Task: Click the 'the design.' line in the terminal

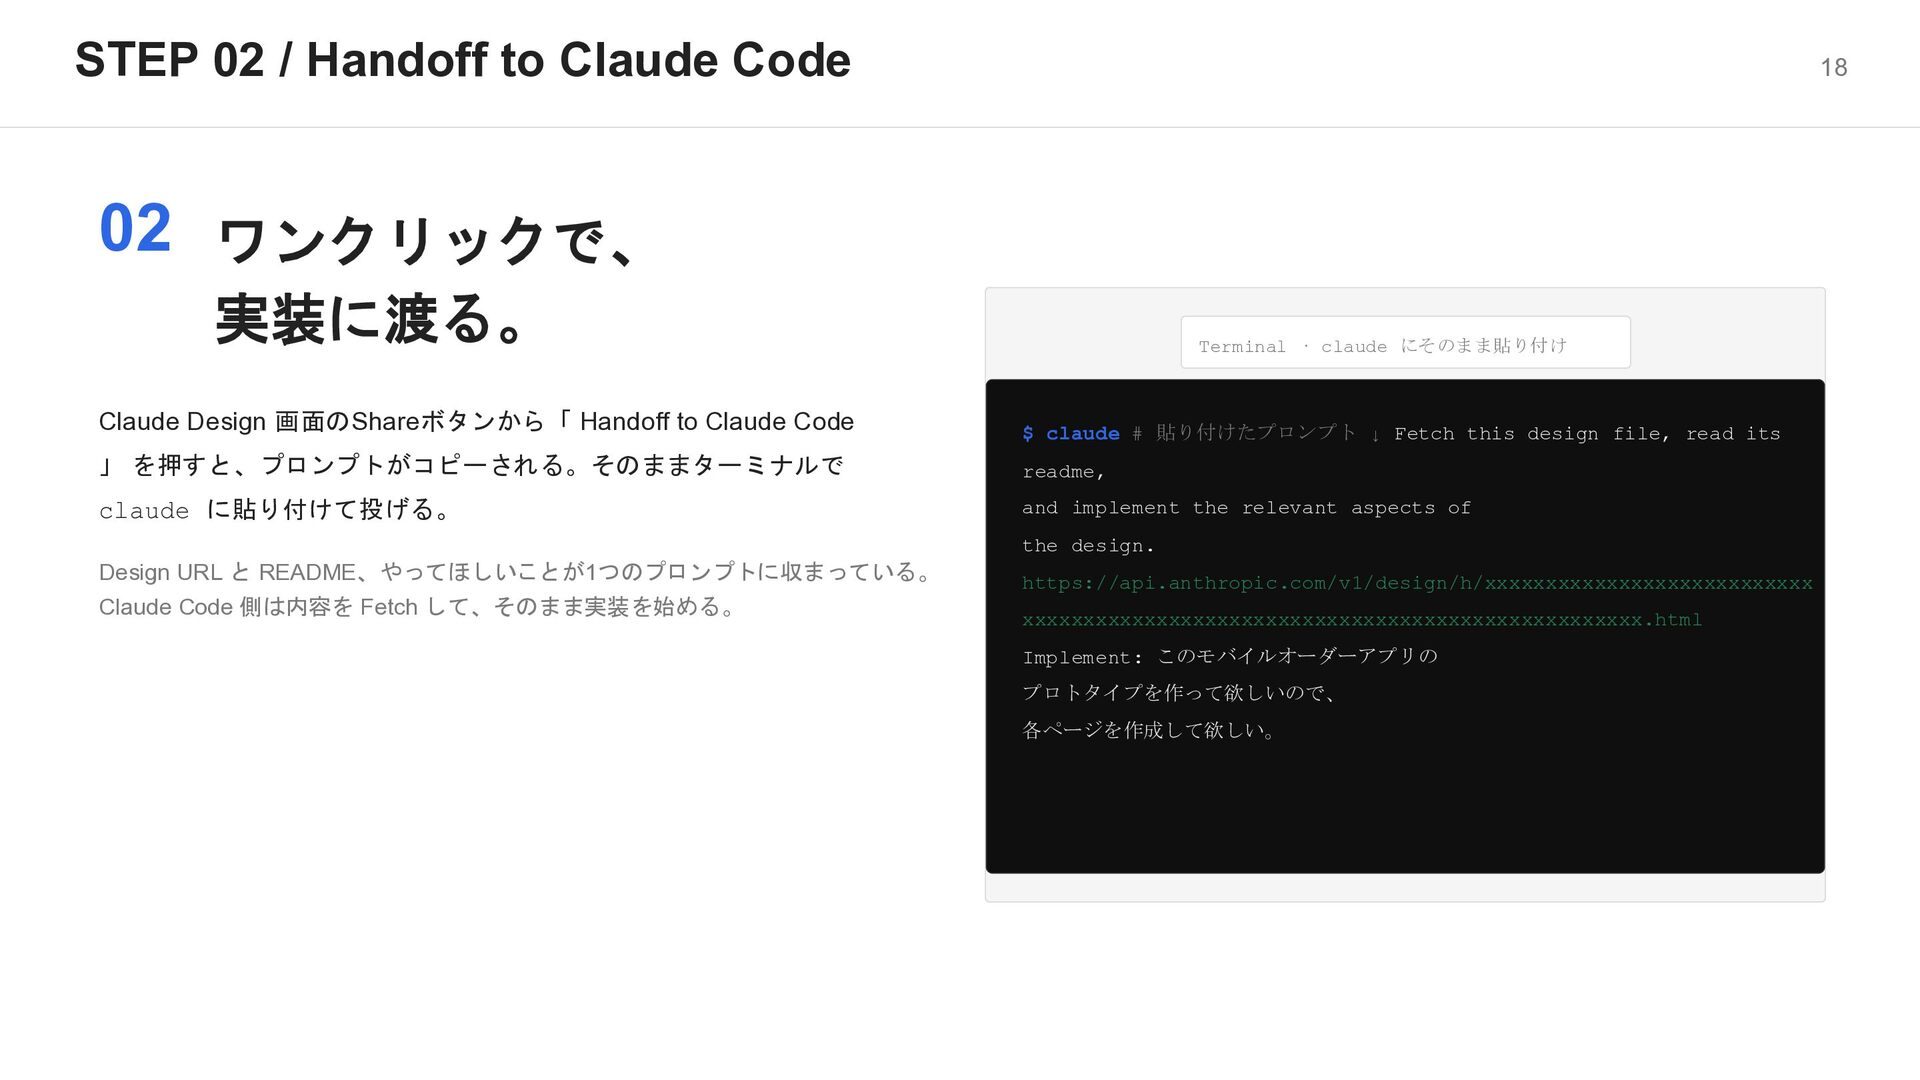Action: [x=1088, y=546]
